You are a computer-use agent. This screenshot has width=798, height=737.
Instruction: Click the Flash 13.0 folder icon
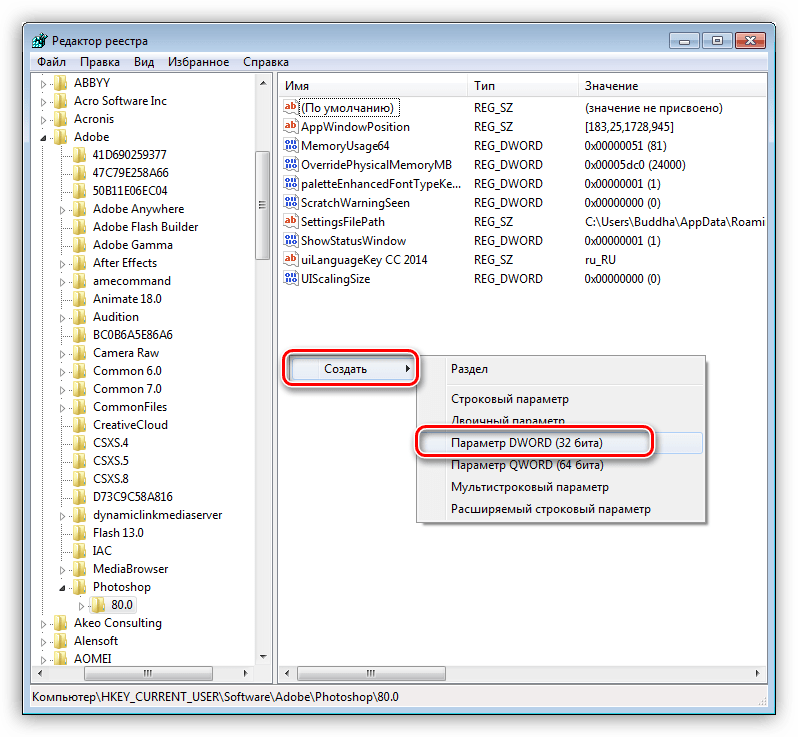pos(79,532)
